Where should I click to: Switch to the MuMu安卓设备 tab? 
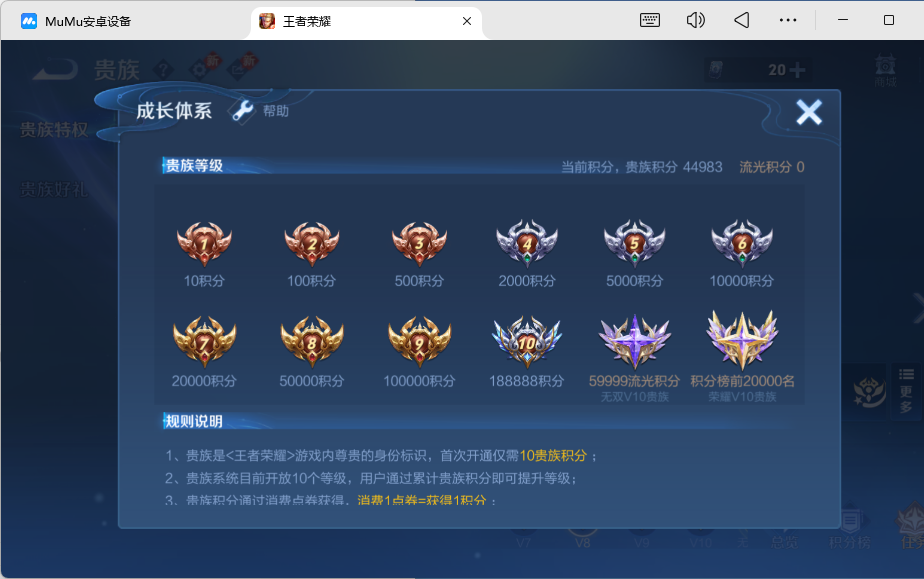coord(88,21)
